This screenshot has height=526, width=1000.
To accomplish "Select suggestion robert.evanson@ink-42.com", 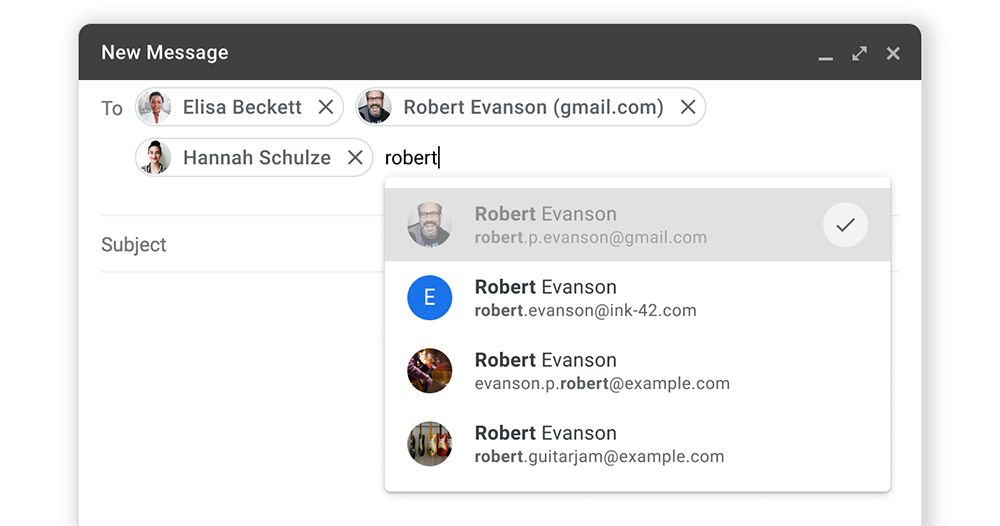I will pos(638,298).
